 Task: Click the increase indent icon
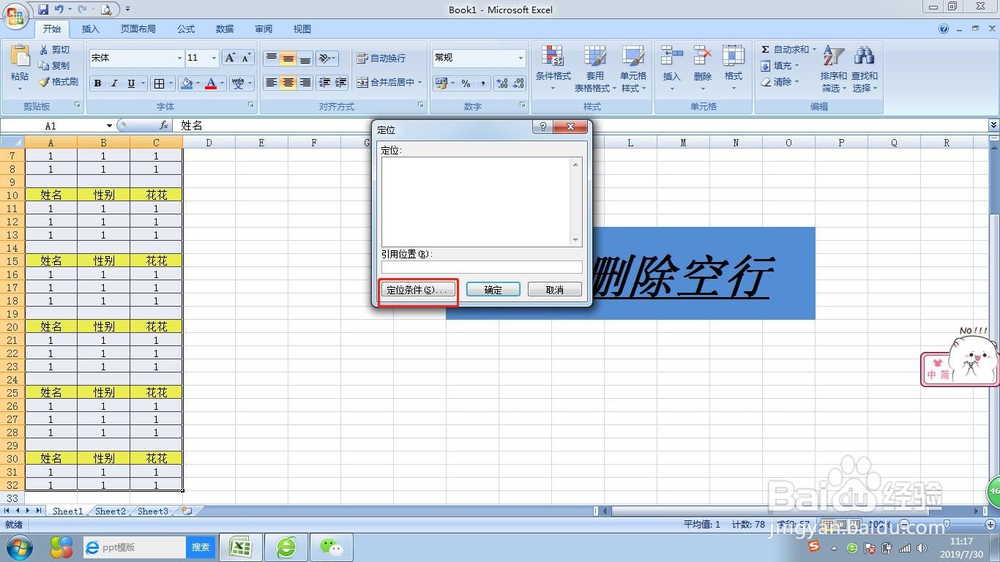pos(341,82)
